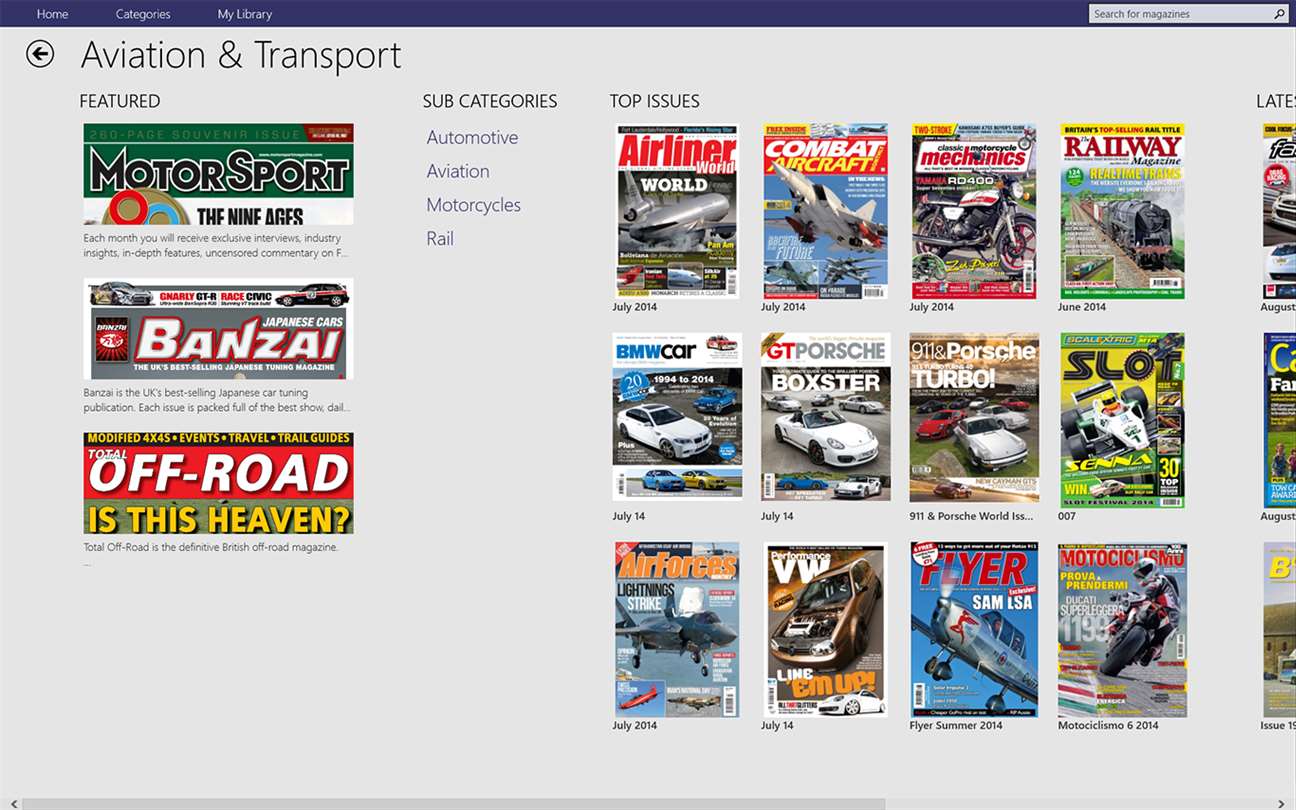Open the featured Banzai magazine banner

coord(218,329)
